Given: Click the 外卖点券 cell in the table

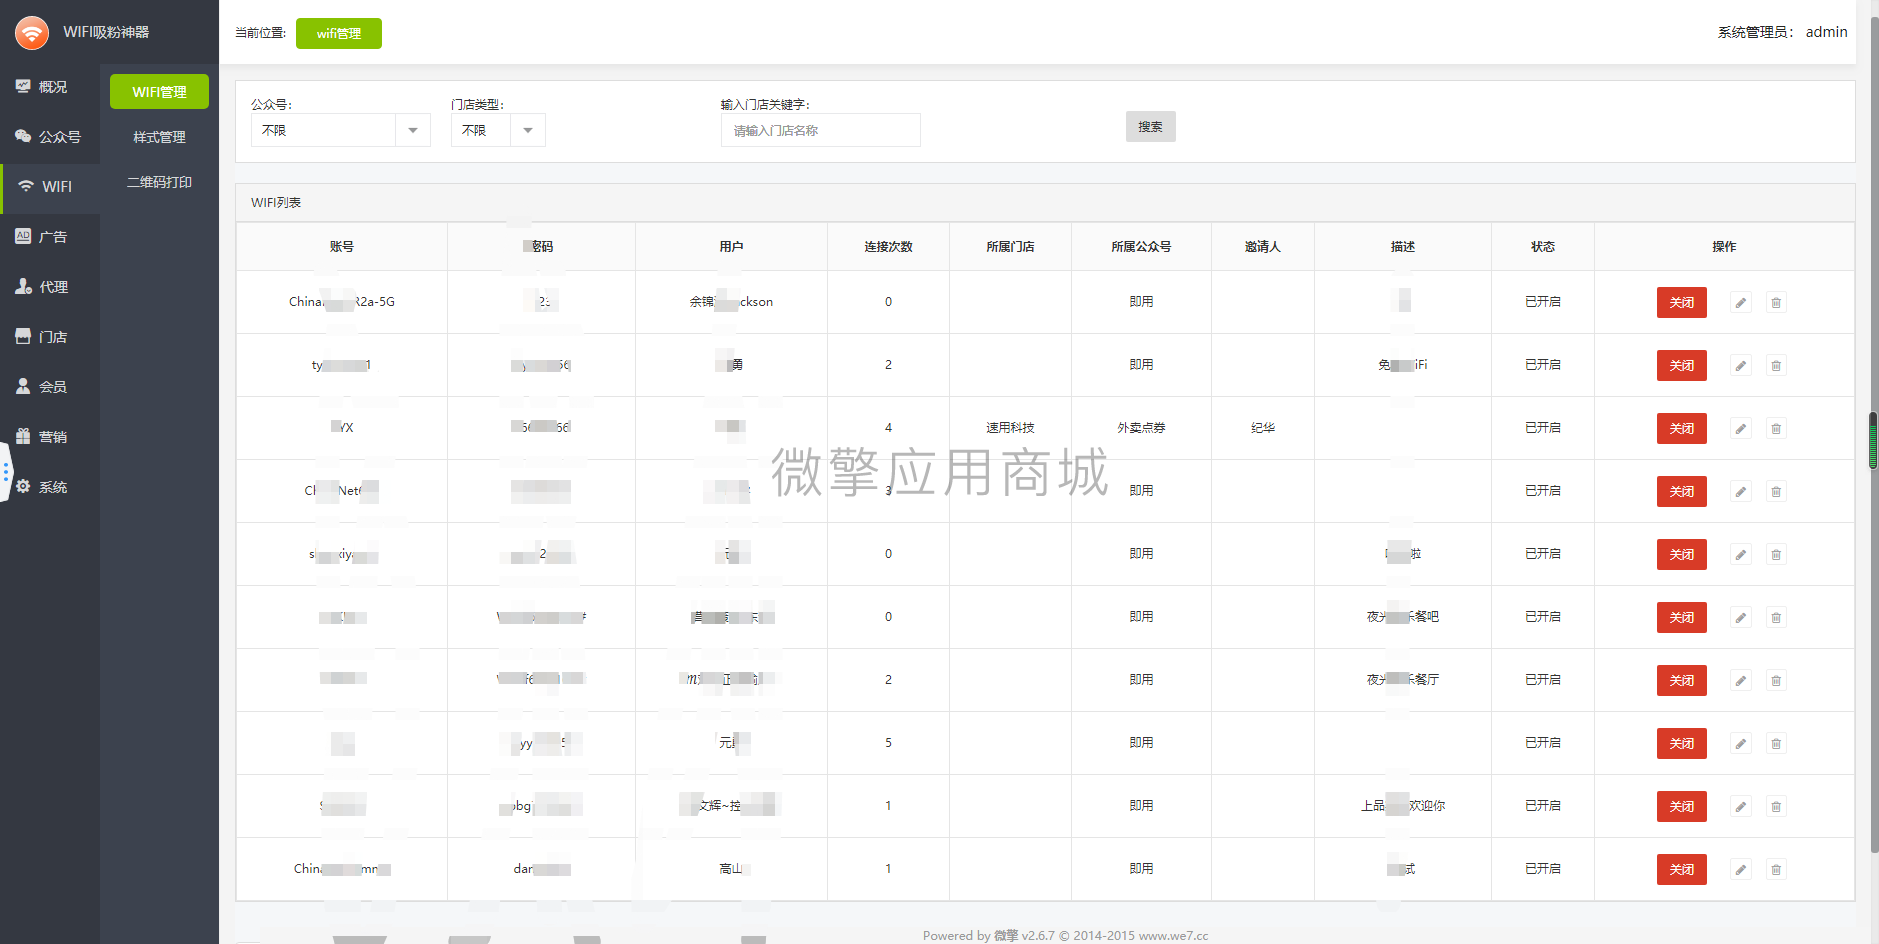Looking at the screenshot, I should [x=1141, y=428].
